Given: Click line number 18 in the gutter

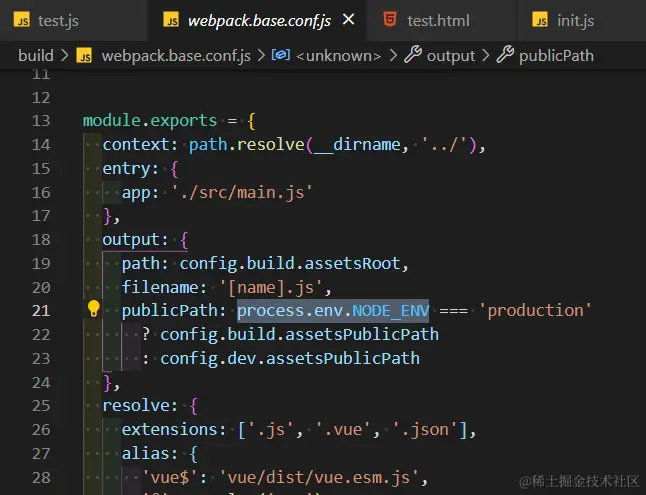Looking at the screenshot, I should (x=41, y=239).
